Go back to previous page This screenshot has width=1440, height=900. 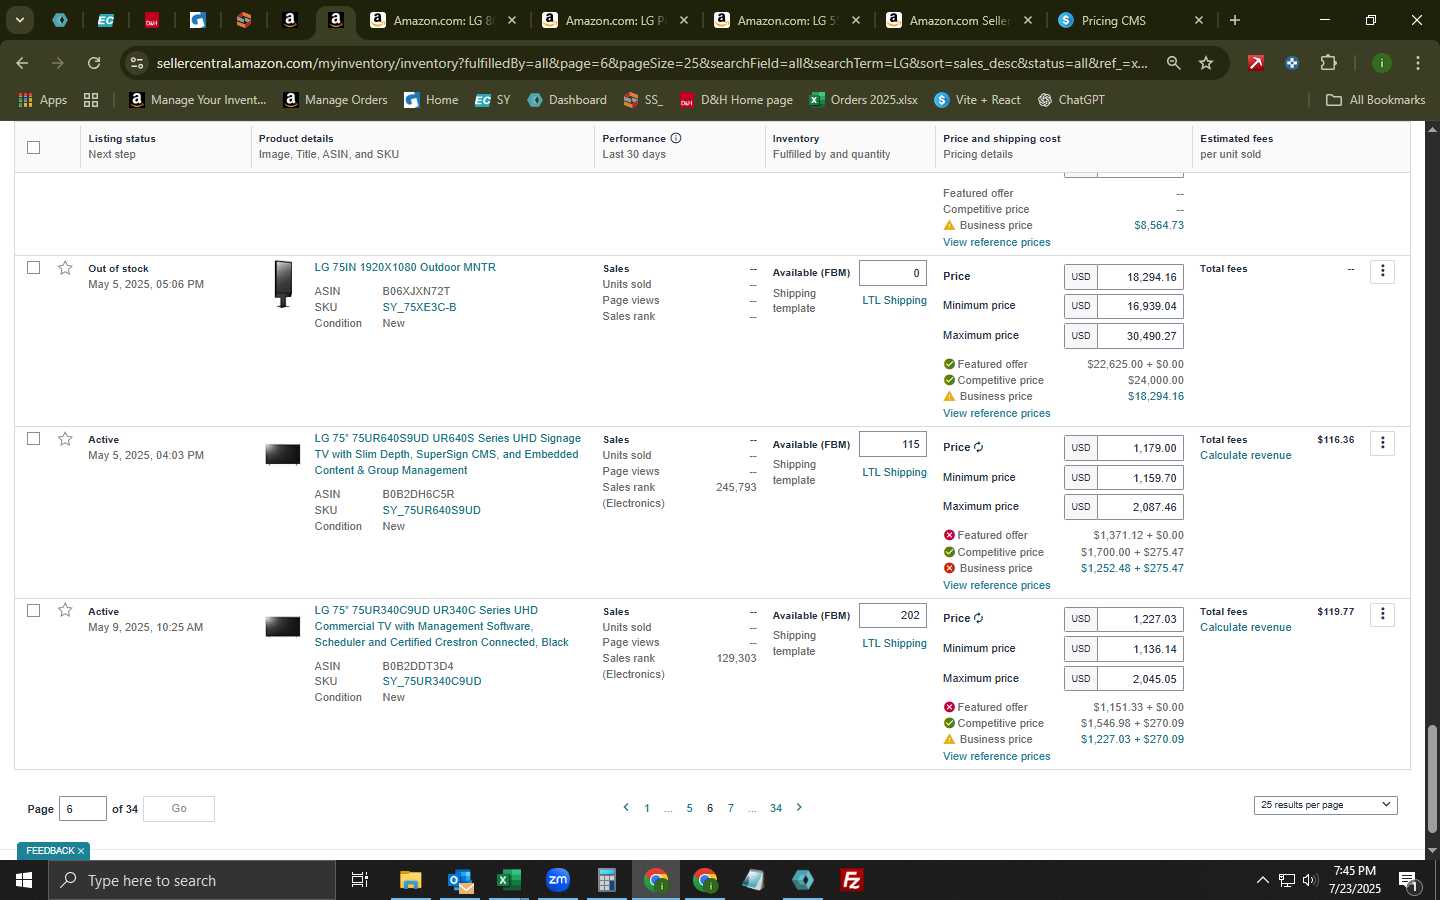coord(22,63)
